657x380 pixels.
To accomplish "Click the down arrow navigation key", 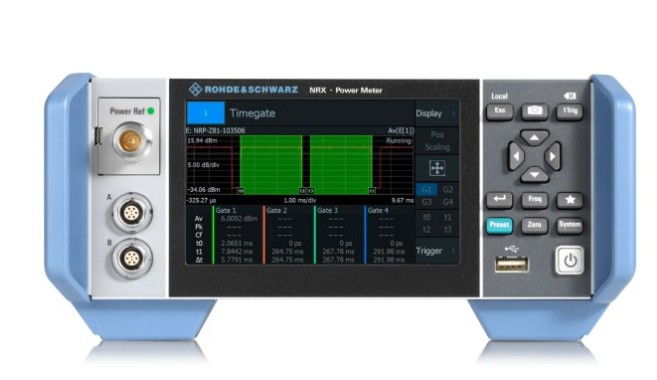I will [534, 174].
